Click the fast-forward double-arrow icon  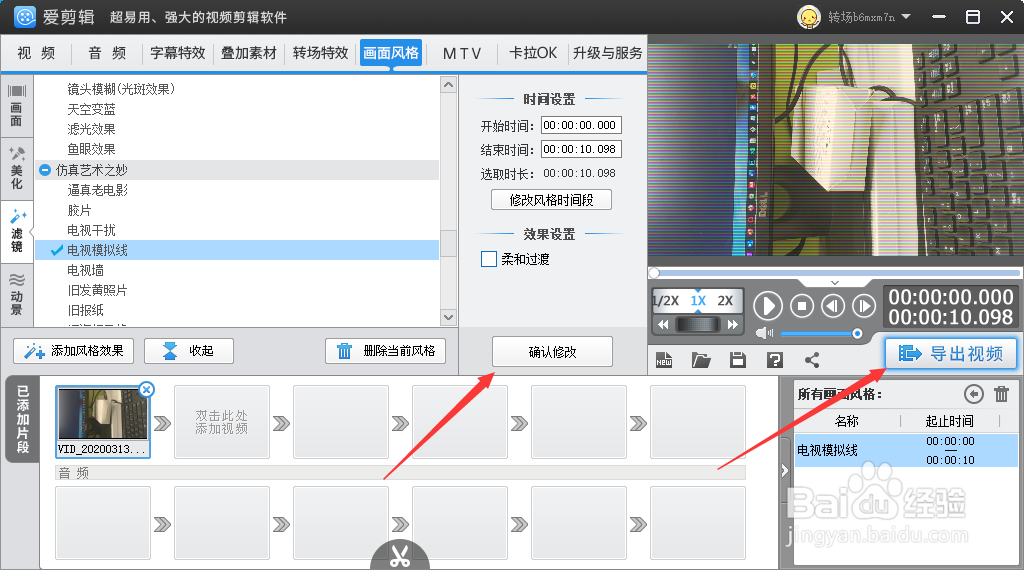733,325
